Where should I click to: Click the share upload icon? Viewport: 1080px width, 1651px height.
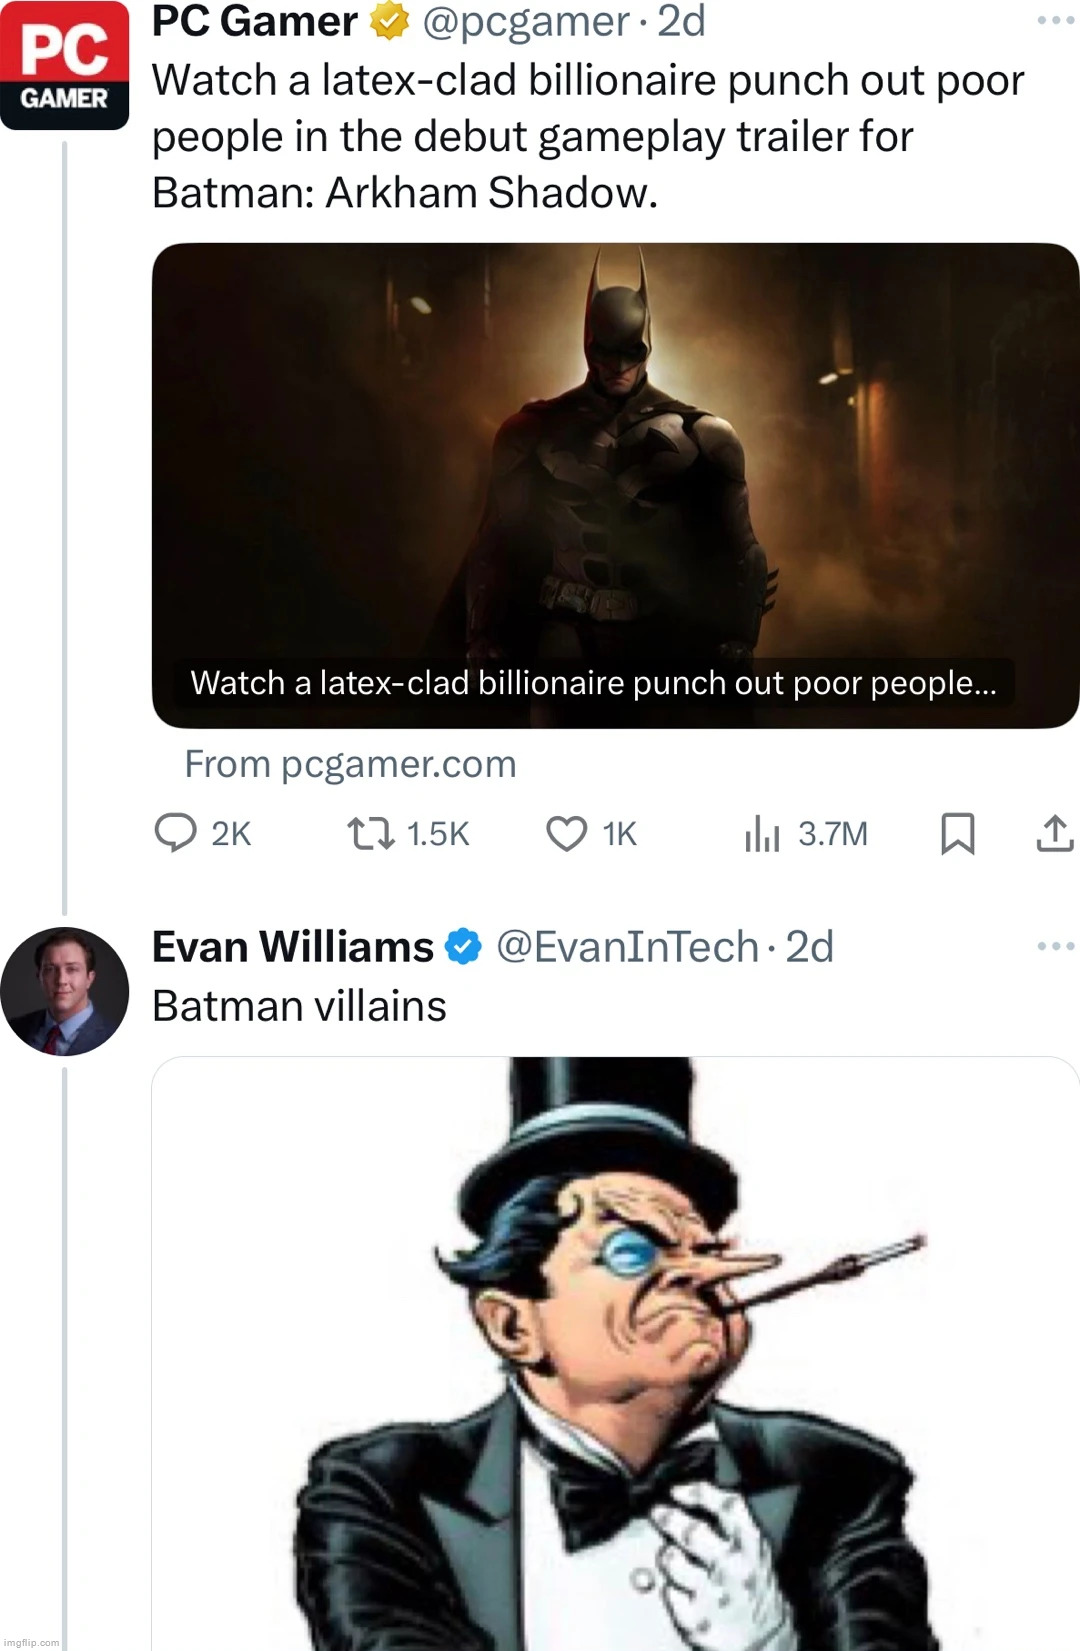coord(1054,833)
